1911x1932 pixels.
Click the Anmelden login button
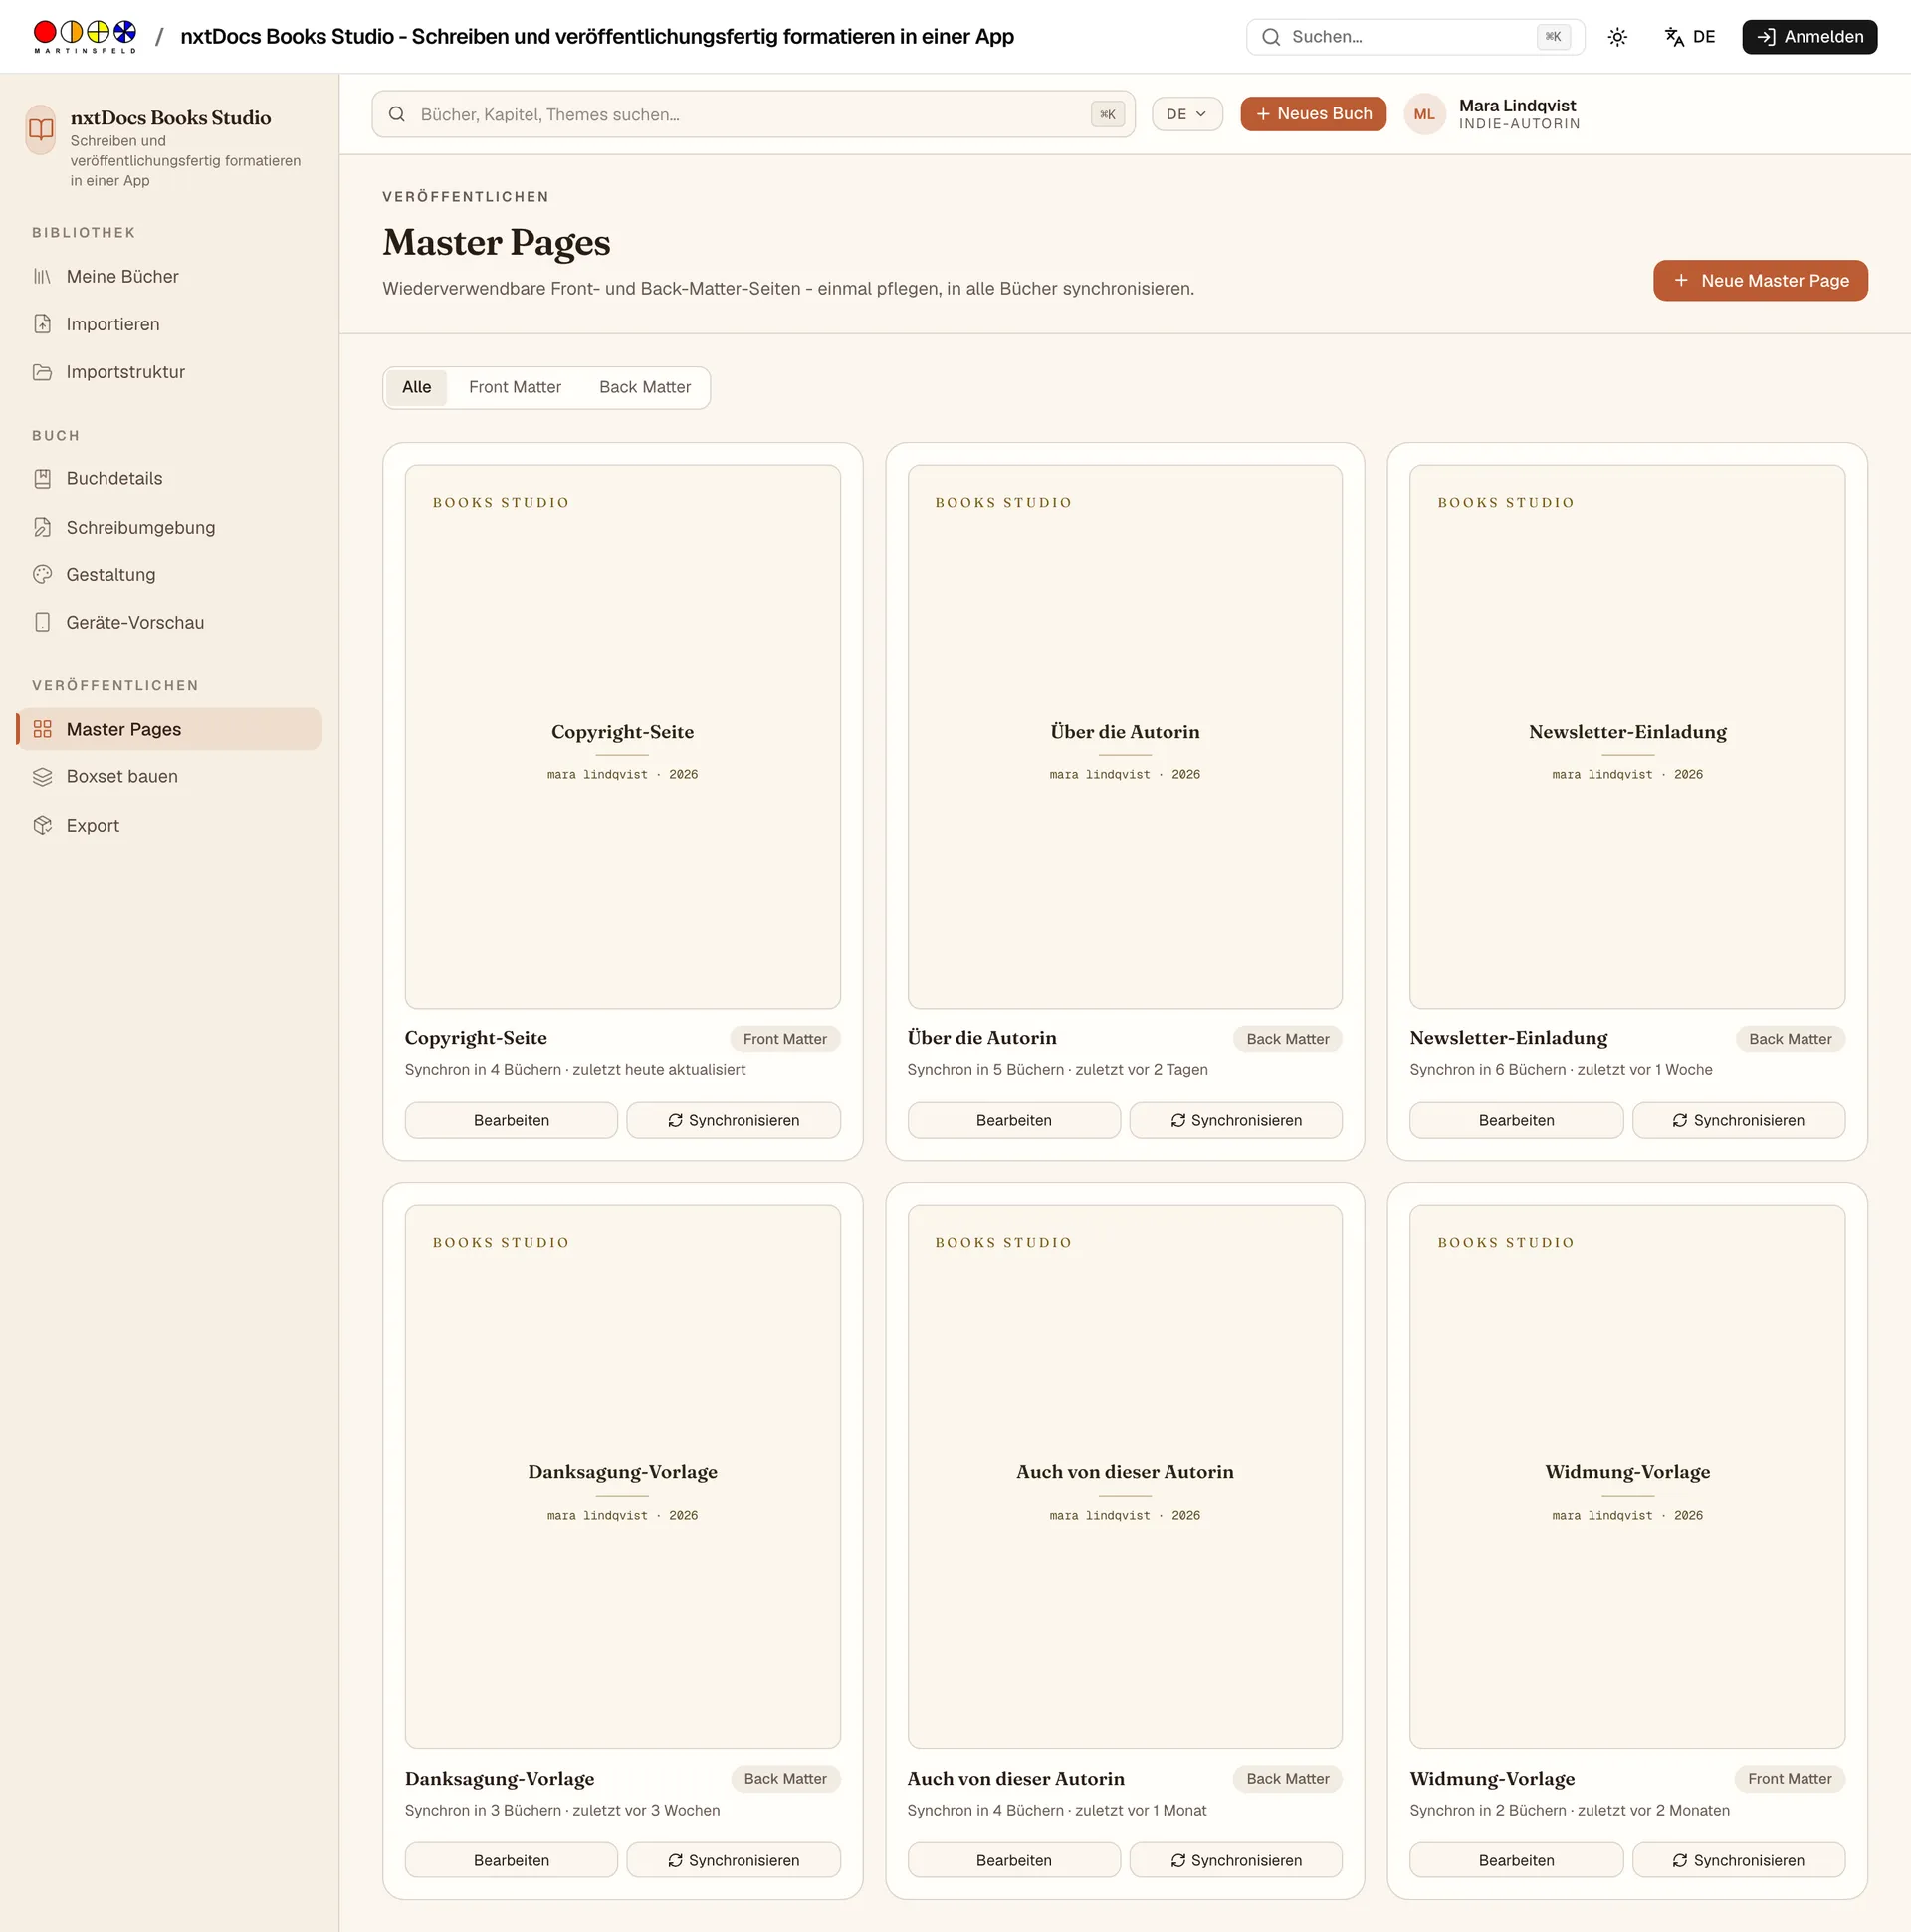click(x=1809, y=37)
